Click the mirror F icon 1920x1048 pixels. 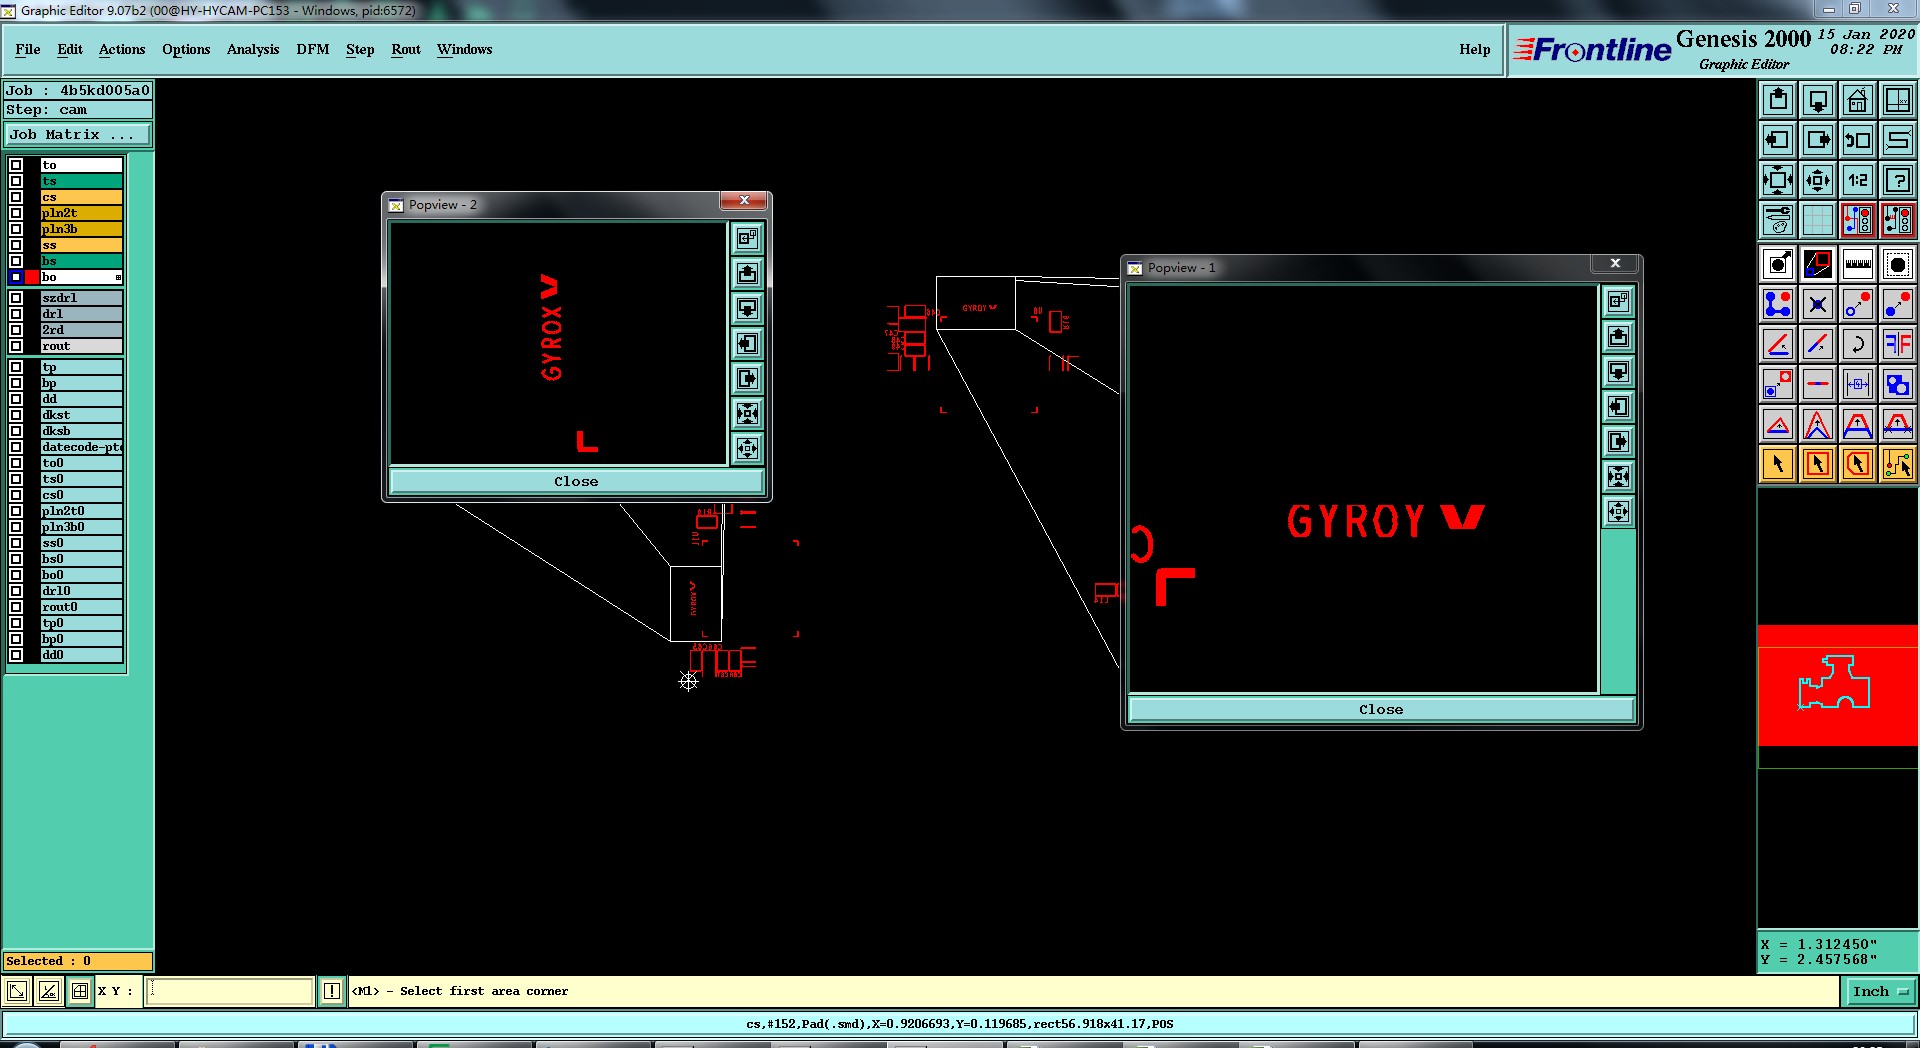click(1898, 344)
